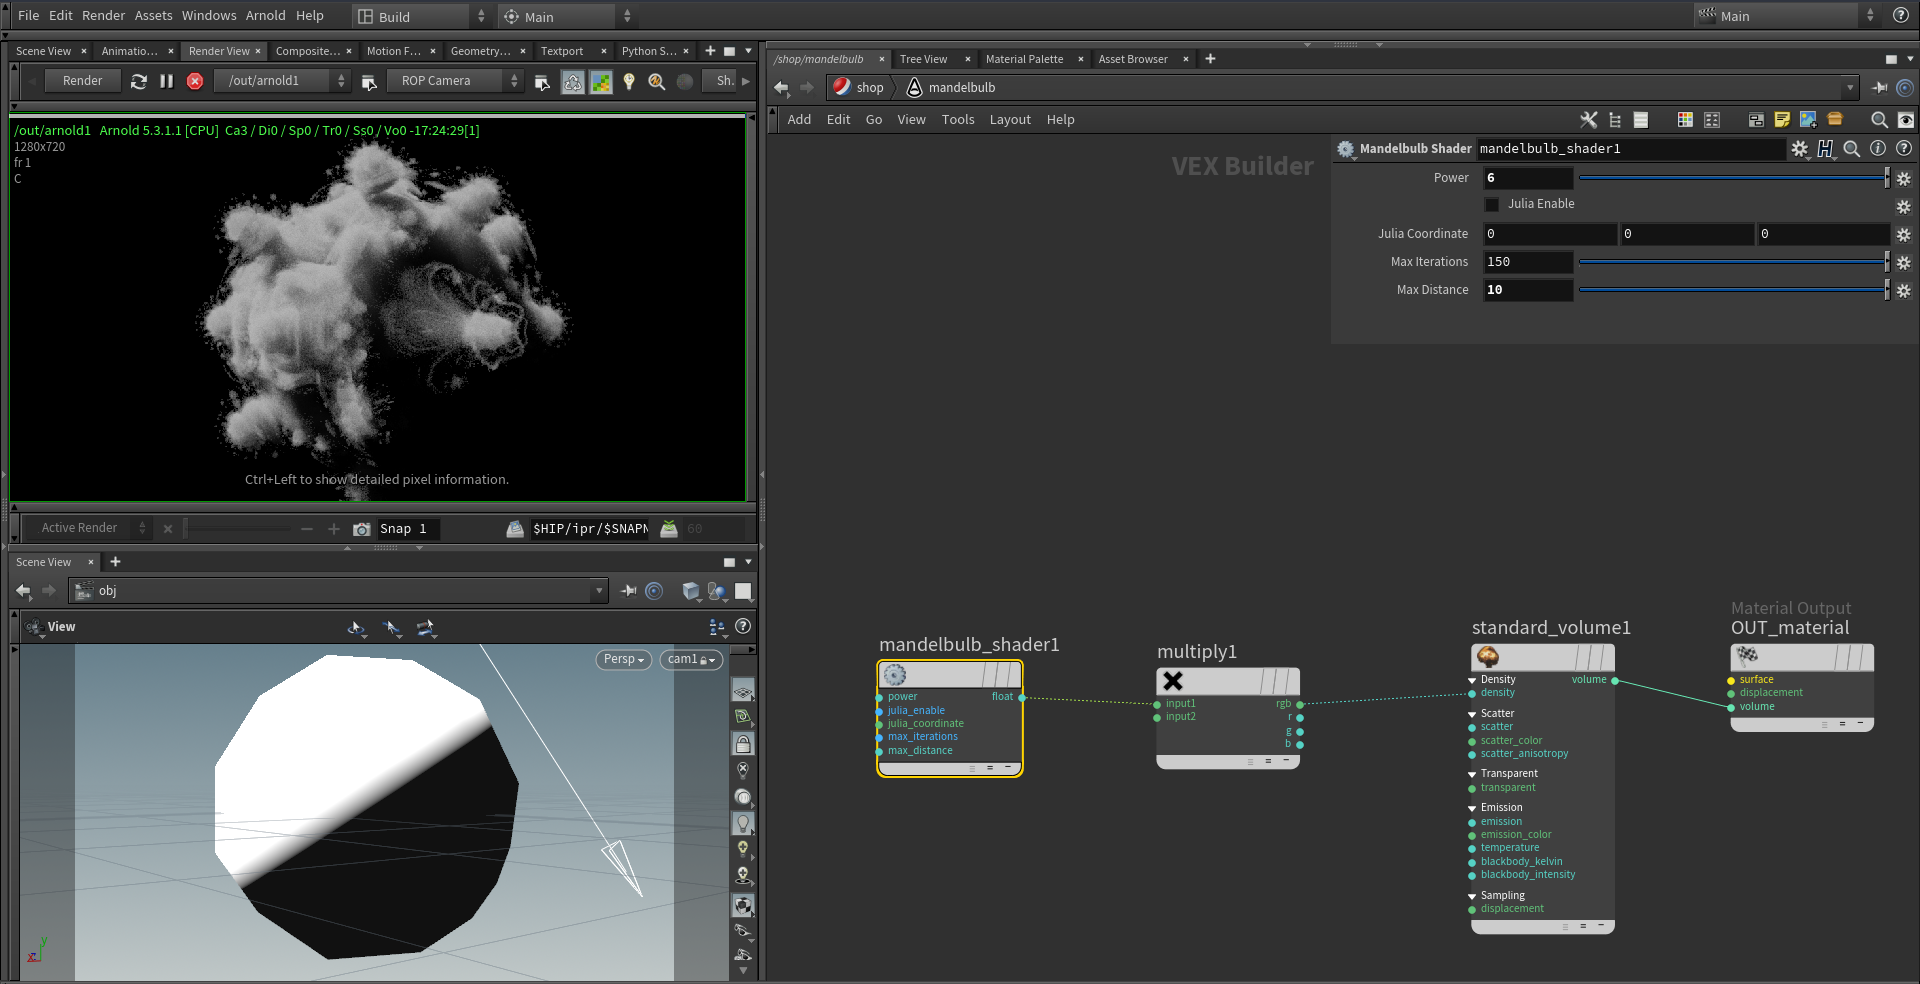Screen dimensions: 1920x984
Task: Open the cam1 camera selector dropdown
Action: [690, 659]
